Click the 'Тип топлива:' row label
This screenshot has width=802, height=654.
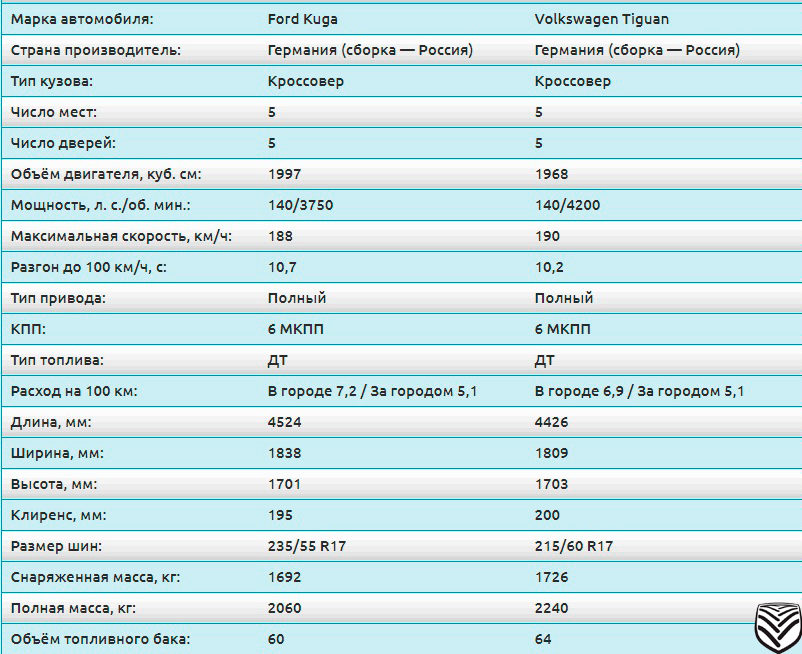pos(57,360)
